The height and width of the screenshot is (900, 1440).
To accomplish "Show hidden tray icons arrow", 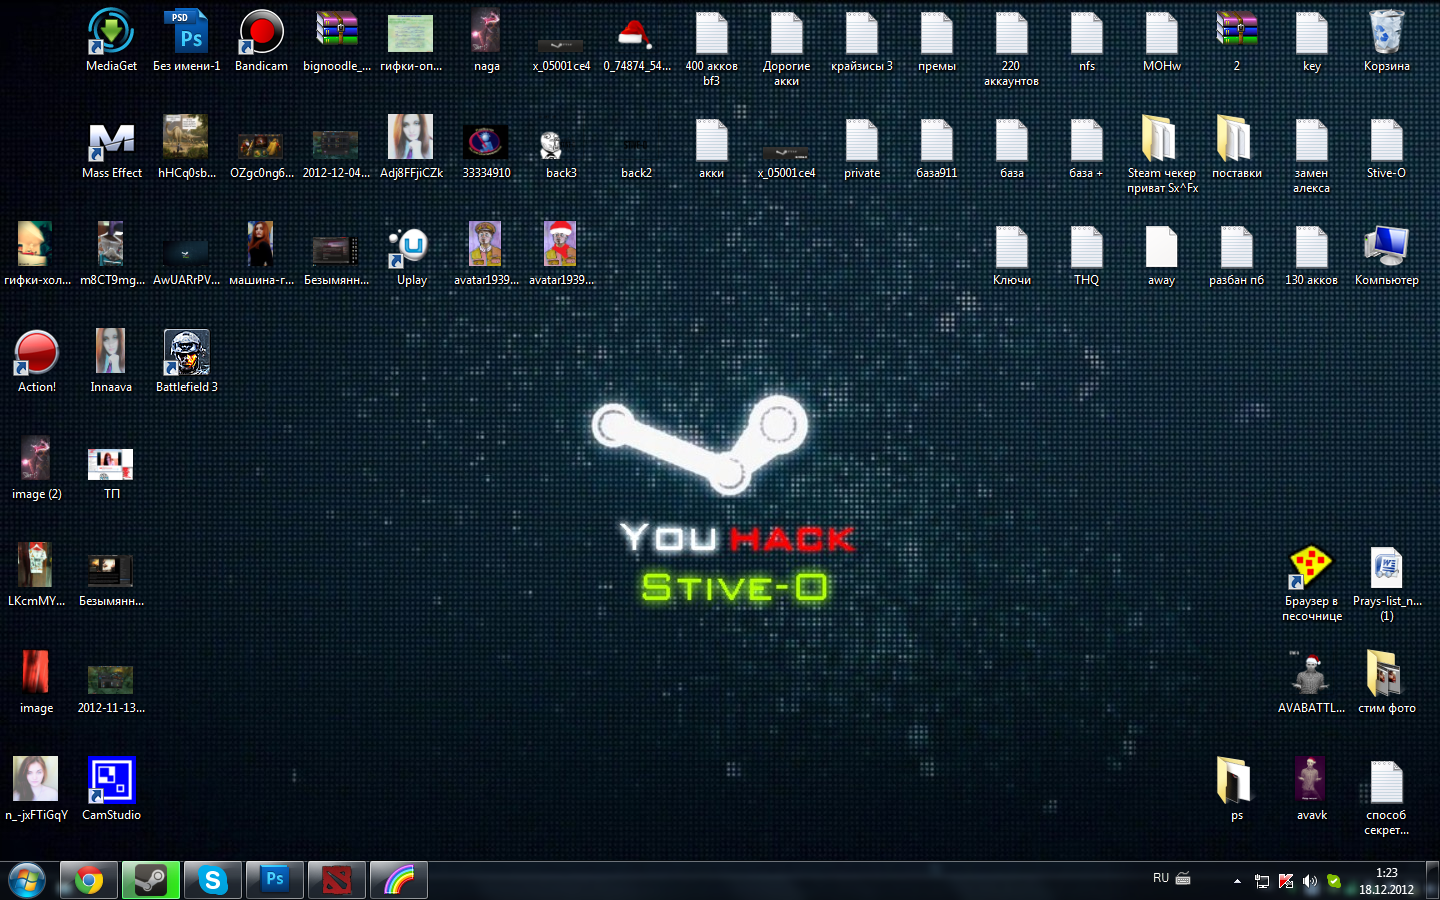I will pos(1237,881).
